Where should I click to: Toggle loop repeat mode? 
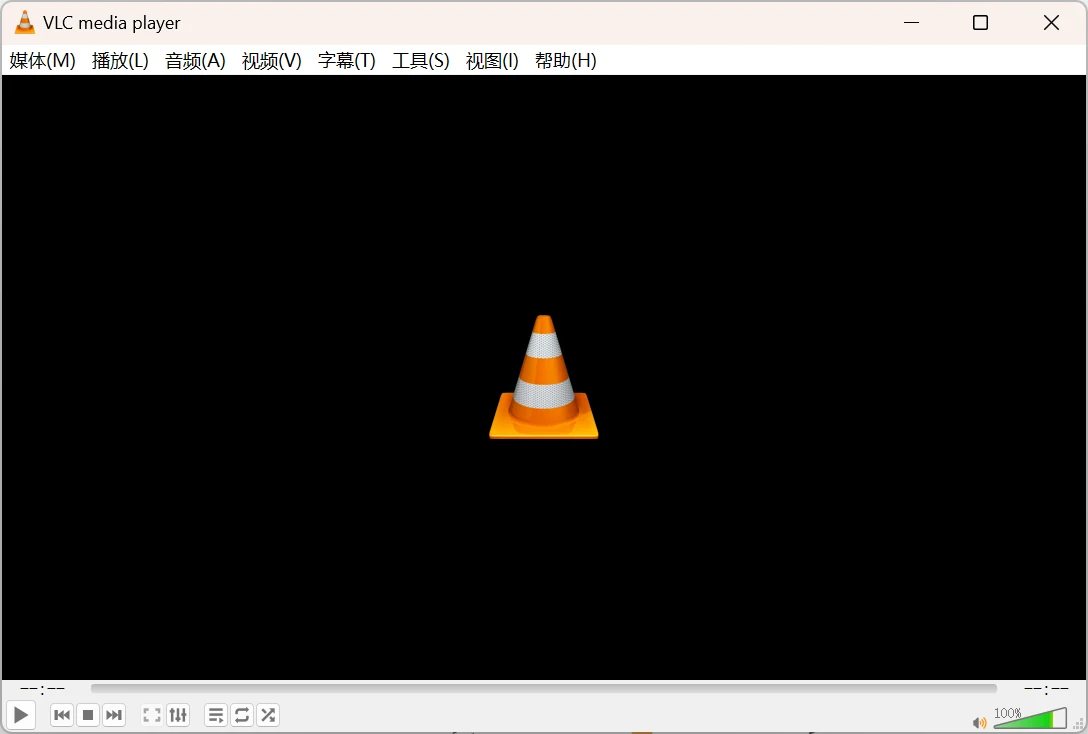242,715
